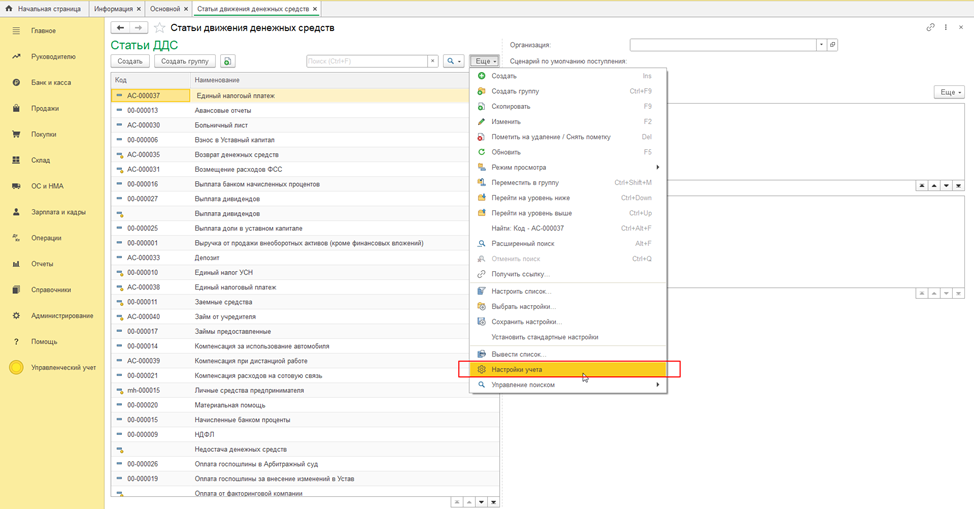Open Зарплата и кадры section
The width and height of the screenshot is (974, 509).
(58, 212)
